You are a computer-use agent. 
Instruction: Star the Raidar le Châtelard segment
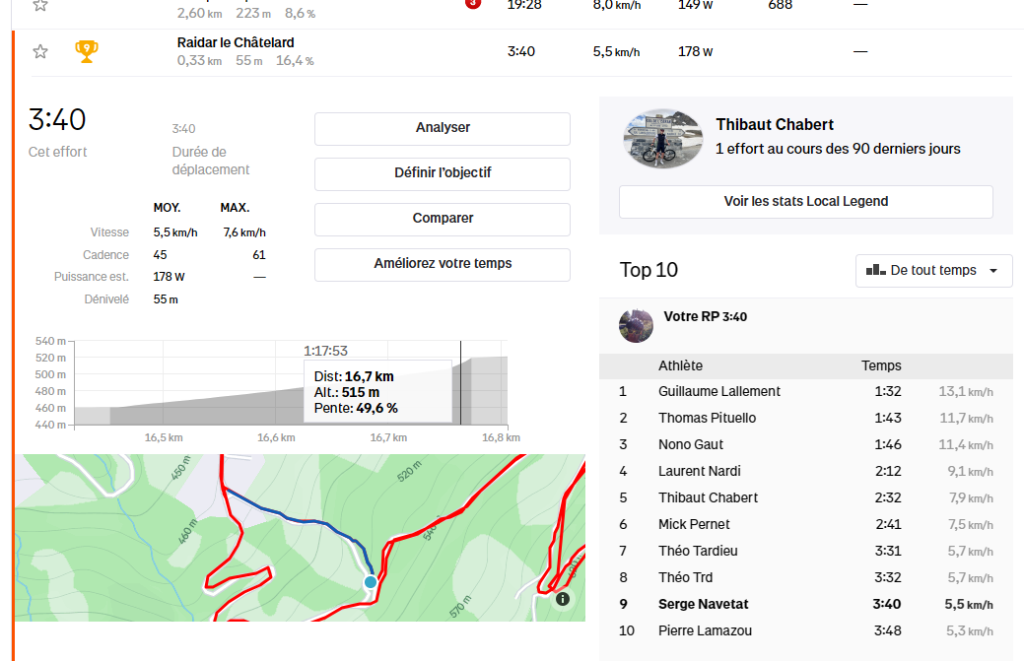point(40,52)
